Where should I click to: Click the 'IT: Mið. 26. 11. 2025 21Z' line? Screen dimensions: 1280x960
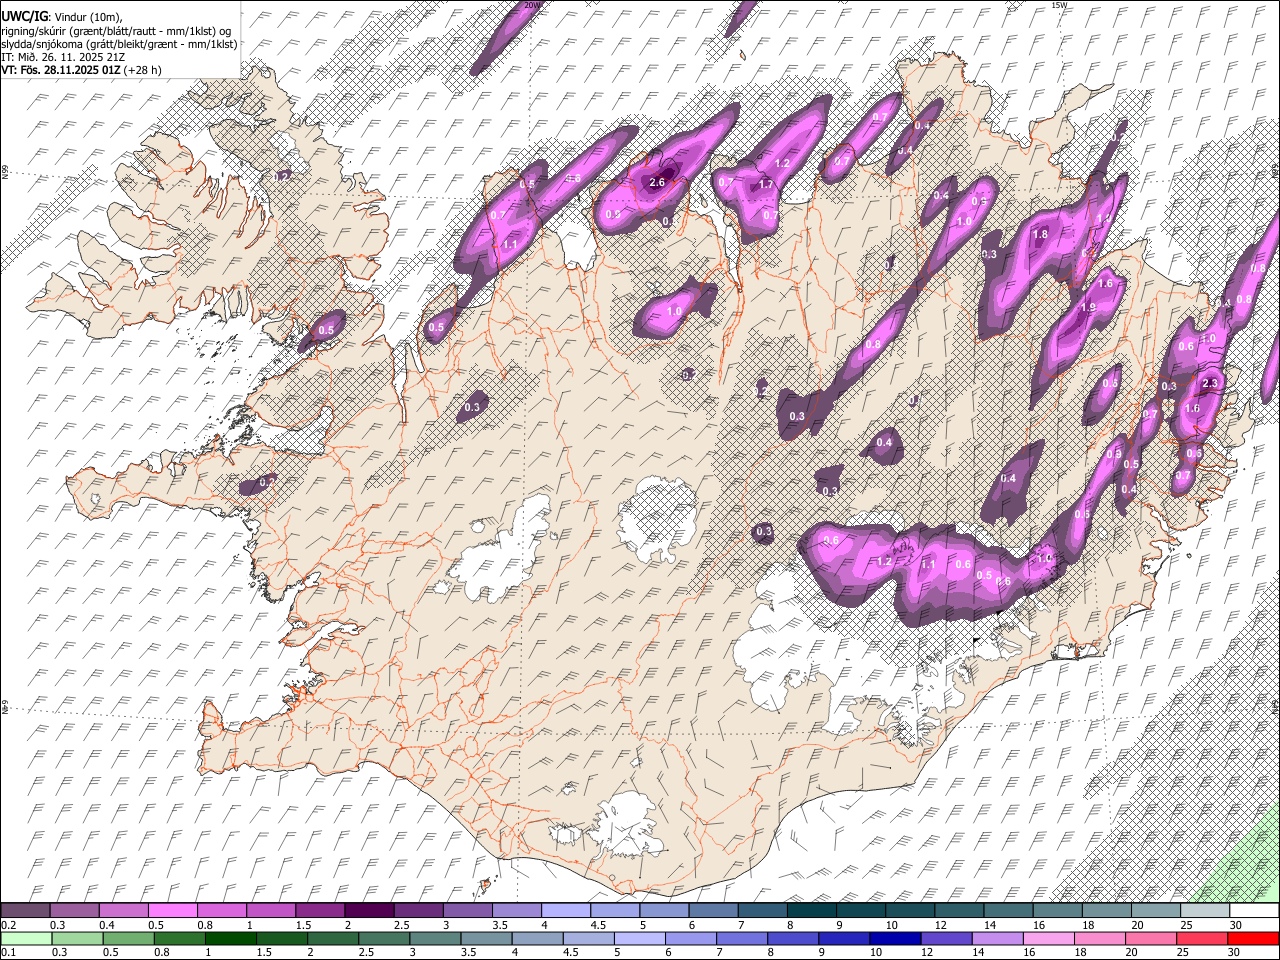coord(63,57)
